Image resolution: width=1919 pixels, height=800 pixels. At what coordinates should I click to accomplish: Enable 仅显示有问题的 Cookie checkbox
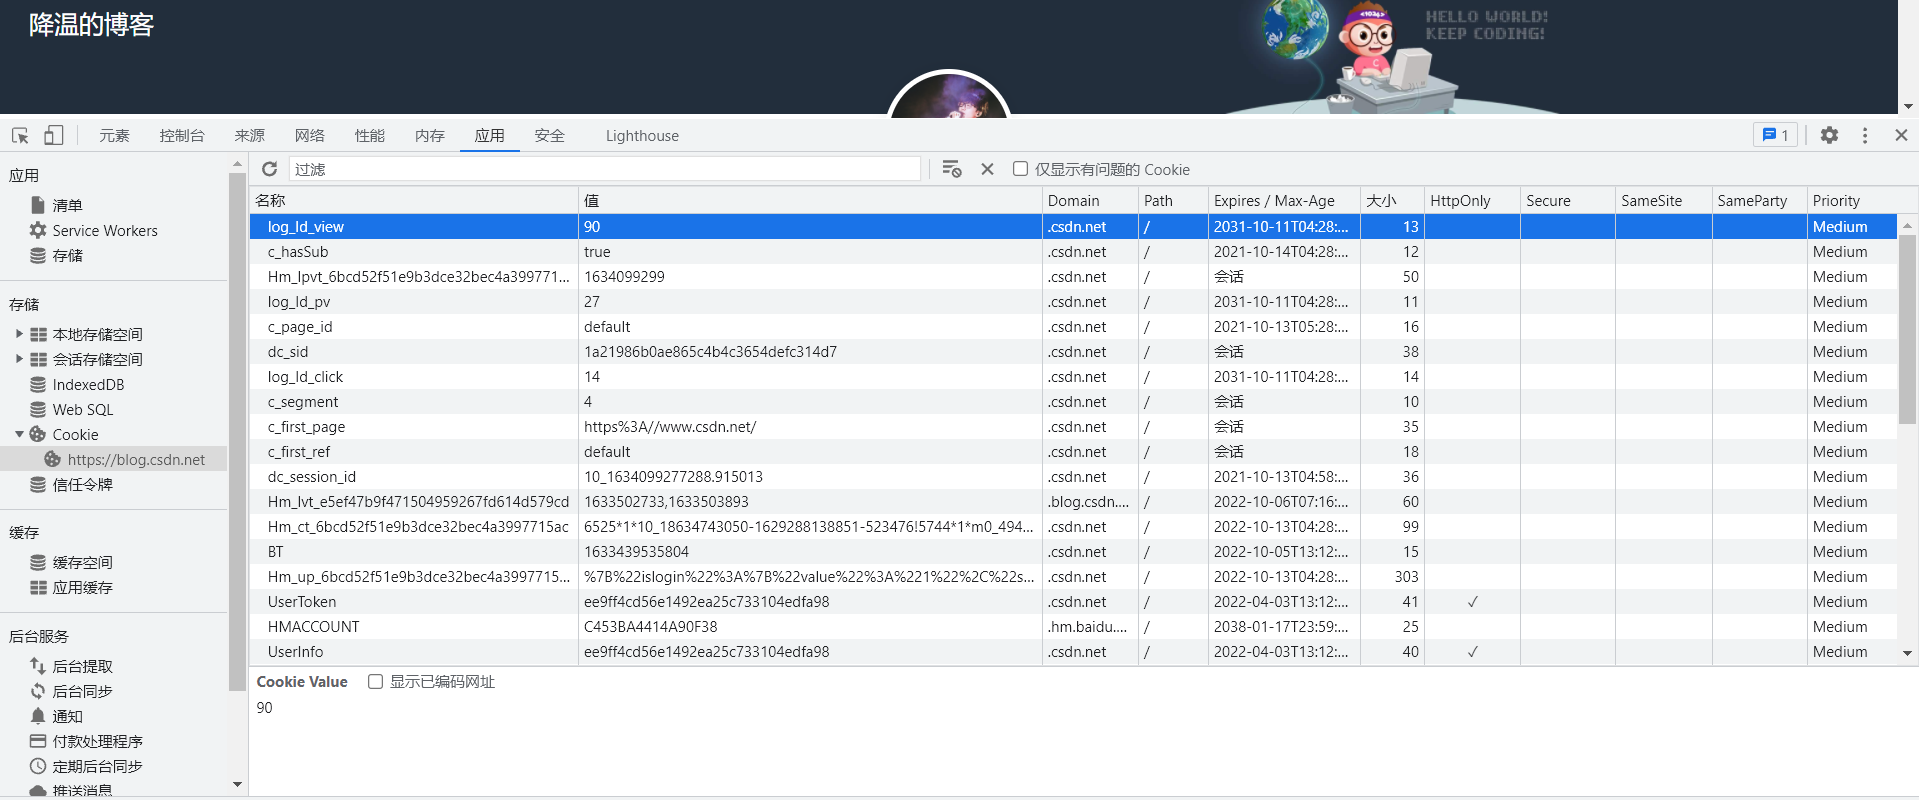point(1020,169)
